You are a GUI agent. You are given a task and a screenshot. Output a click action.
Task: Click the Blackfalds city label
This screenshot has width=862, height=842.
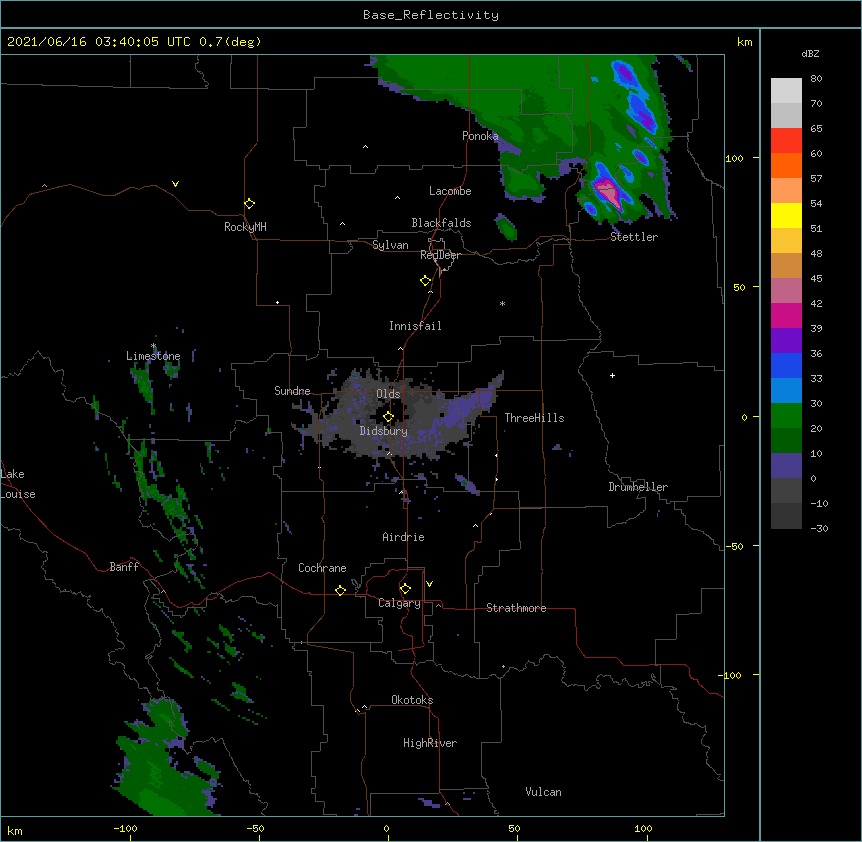[441, 223]
